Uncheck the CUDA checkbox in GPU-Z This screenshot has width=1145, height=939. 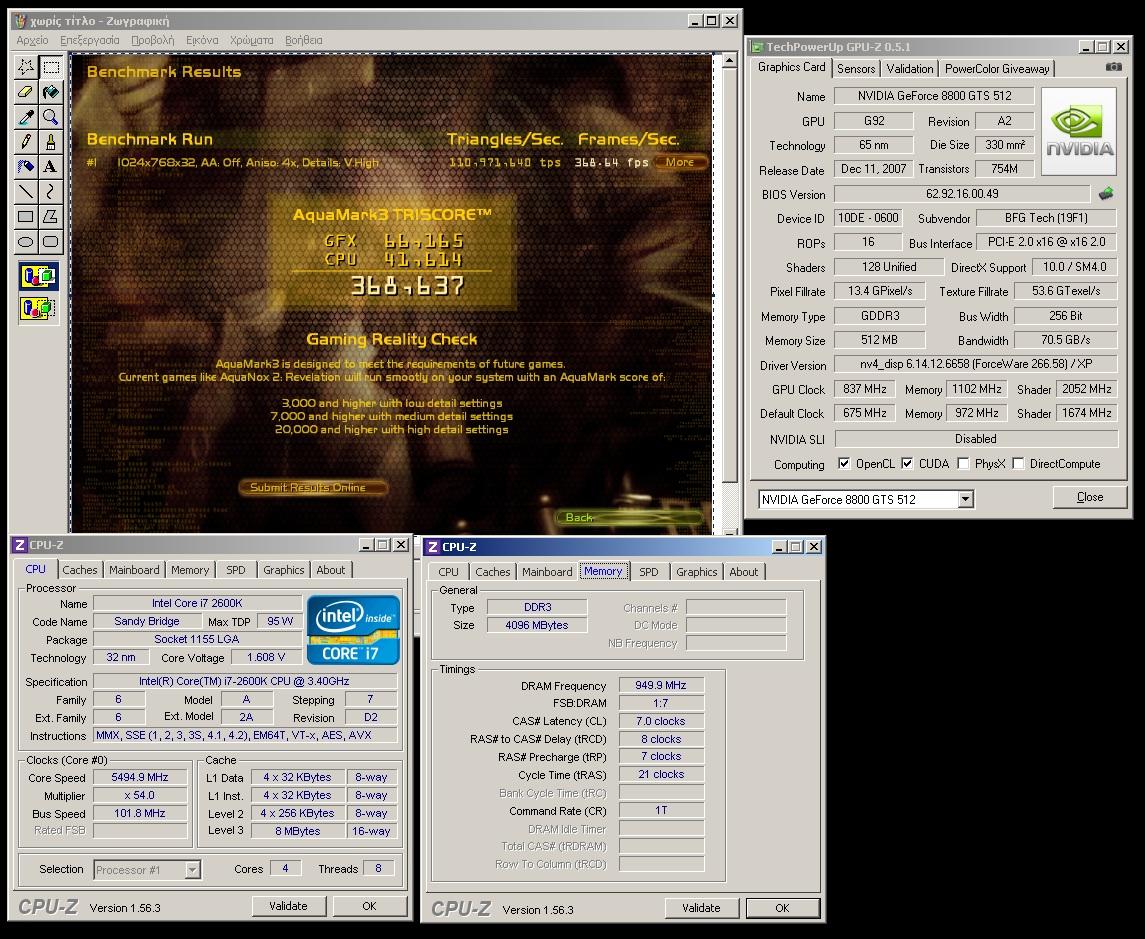click(x=907, y=464)
